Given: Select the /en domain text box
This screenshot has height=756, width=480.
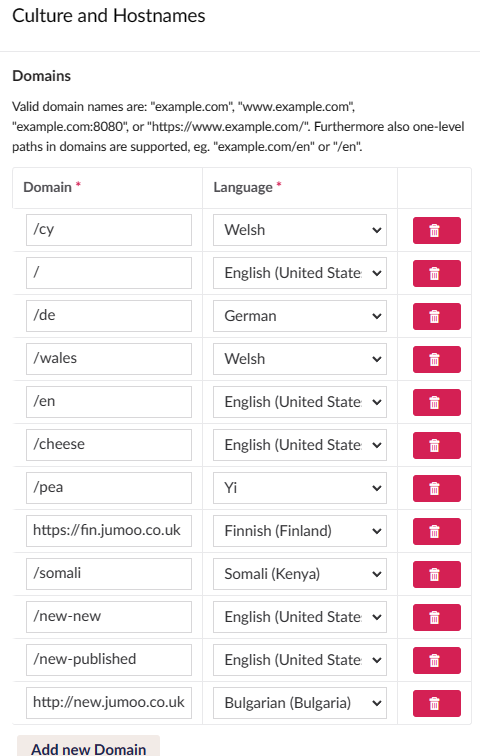Looking at the screenshot, I should (x=109, y=402).
